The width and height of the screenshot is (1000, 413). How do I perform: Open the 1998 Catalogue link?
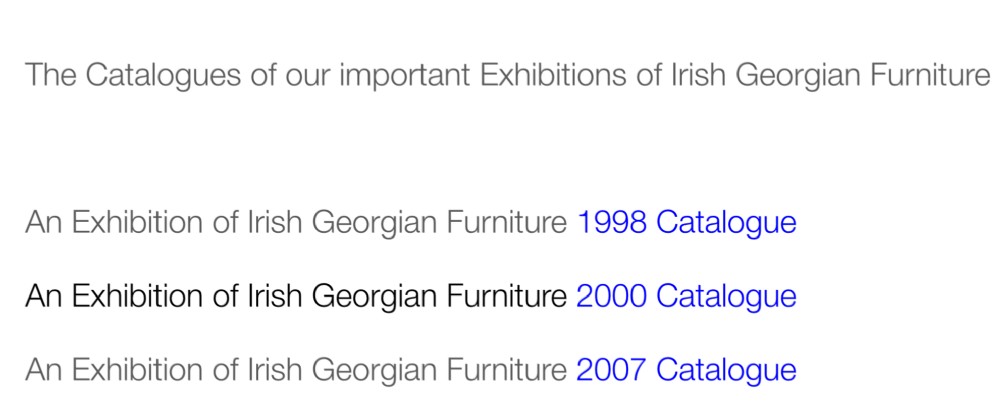686,224
